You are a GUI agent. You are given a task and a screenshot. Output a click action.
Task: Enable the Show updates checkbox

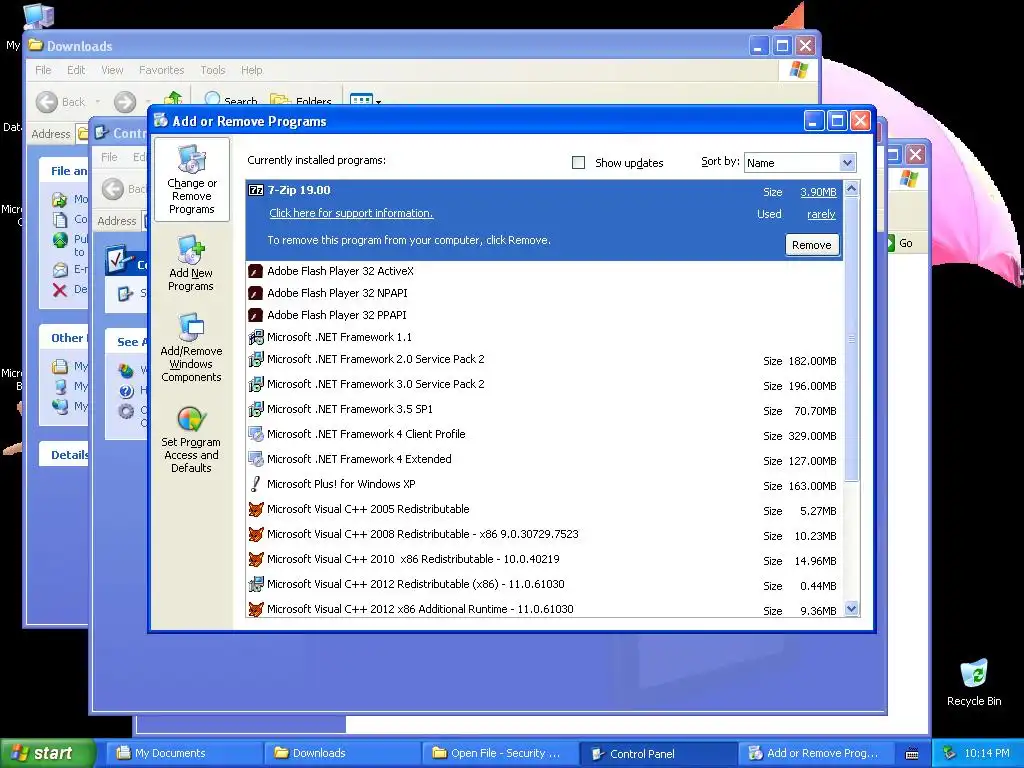tap(578, 163)
